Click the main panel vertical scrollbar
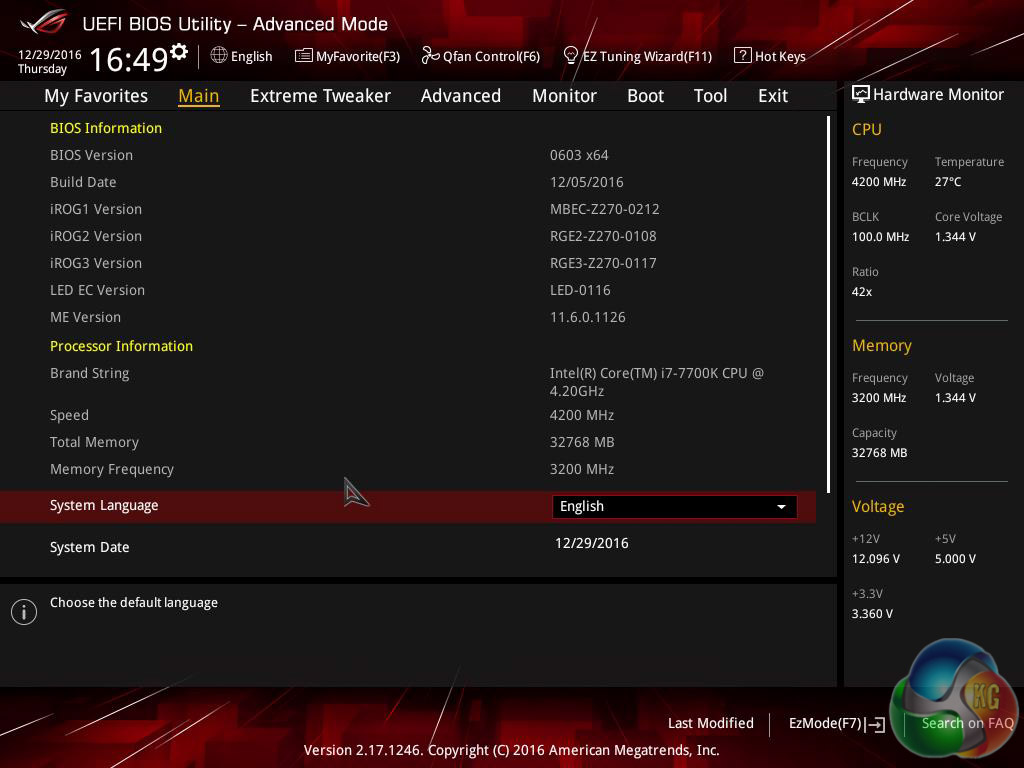 pos(828,300)
